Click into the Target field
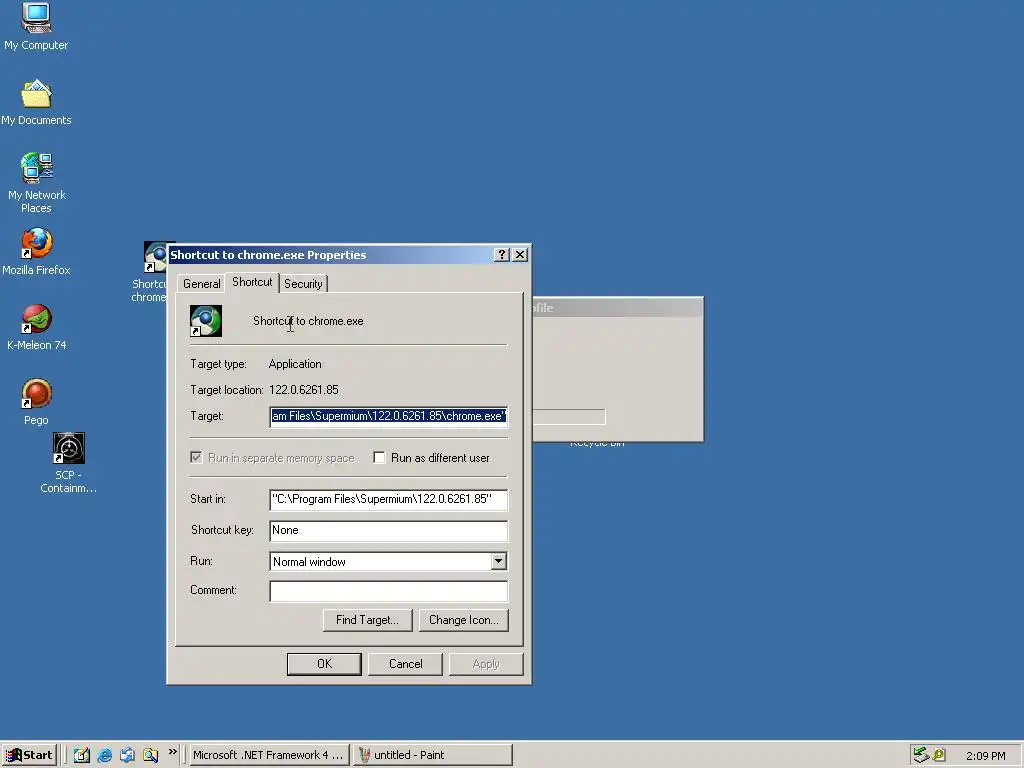Image resolution: width=1024 pixels, height=768 pixels. (x=389, y=416)
